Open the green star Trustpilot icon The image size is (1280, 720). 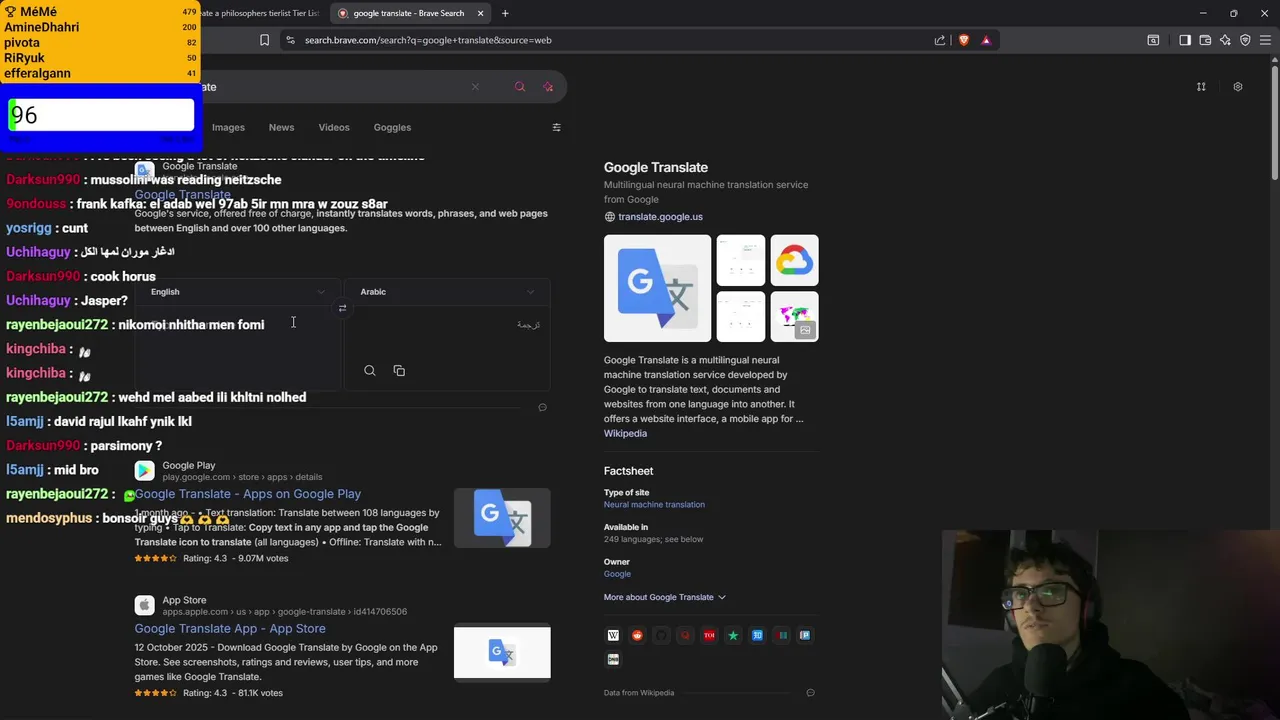(733, 635)
